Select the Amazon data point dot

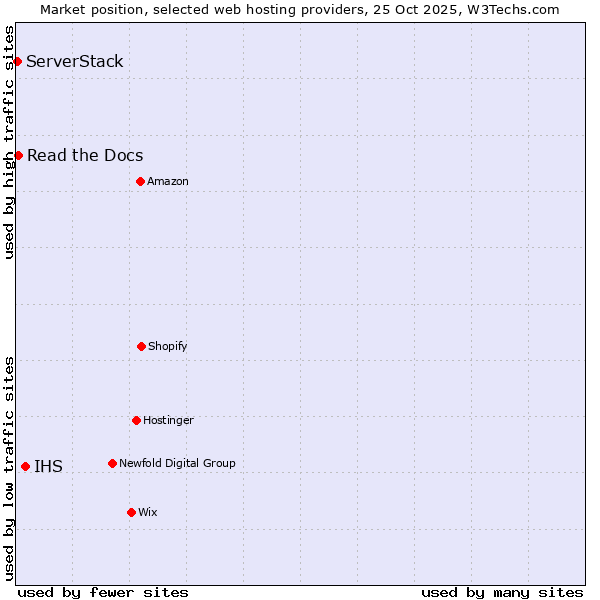tap(140, 181)
